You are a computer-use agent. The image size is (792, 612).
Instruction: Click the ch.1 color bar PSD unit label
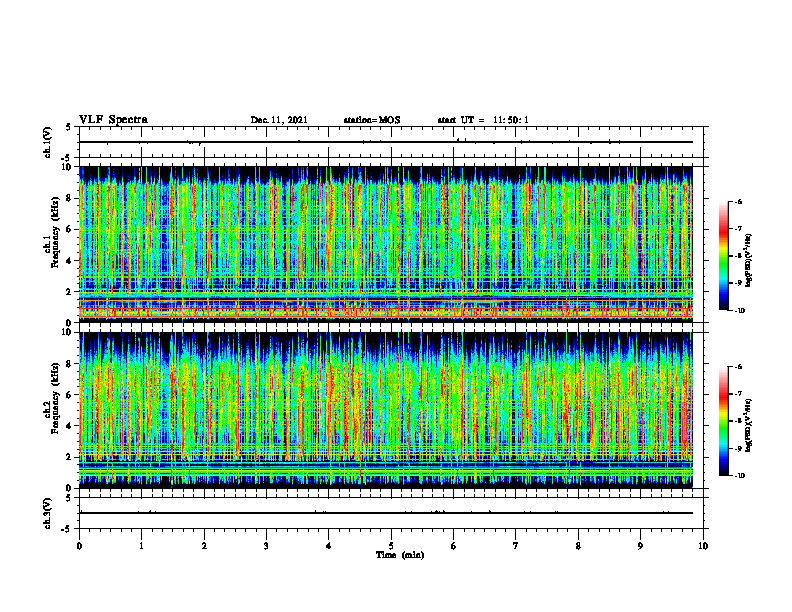pos(749,261)
